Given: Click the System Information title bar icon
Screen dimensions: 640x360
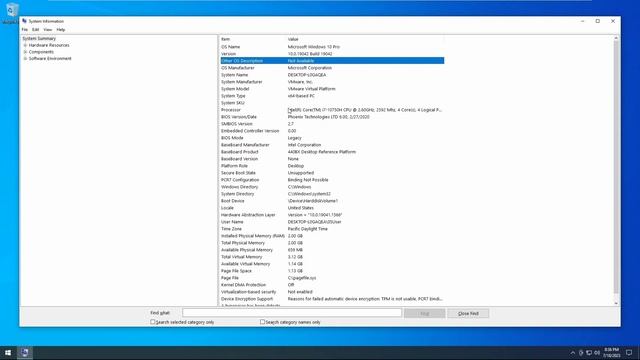Looking at the screenshot, I should (x=24, y=21).
